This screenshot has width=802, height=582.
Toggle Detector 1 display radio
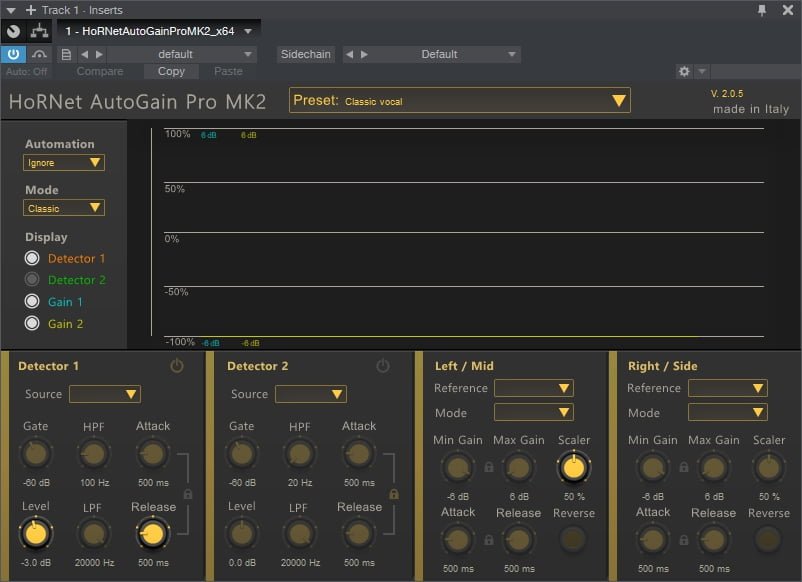(32, 258)
